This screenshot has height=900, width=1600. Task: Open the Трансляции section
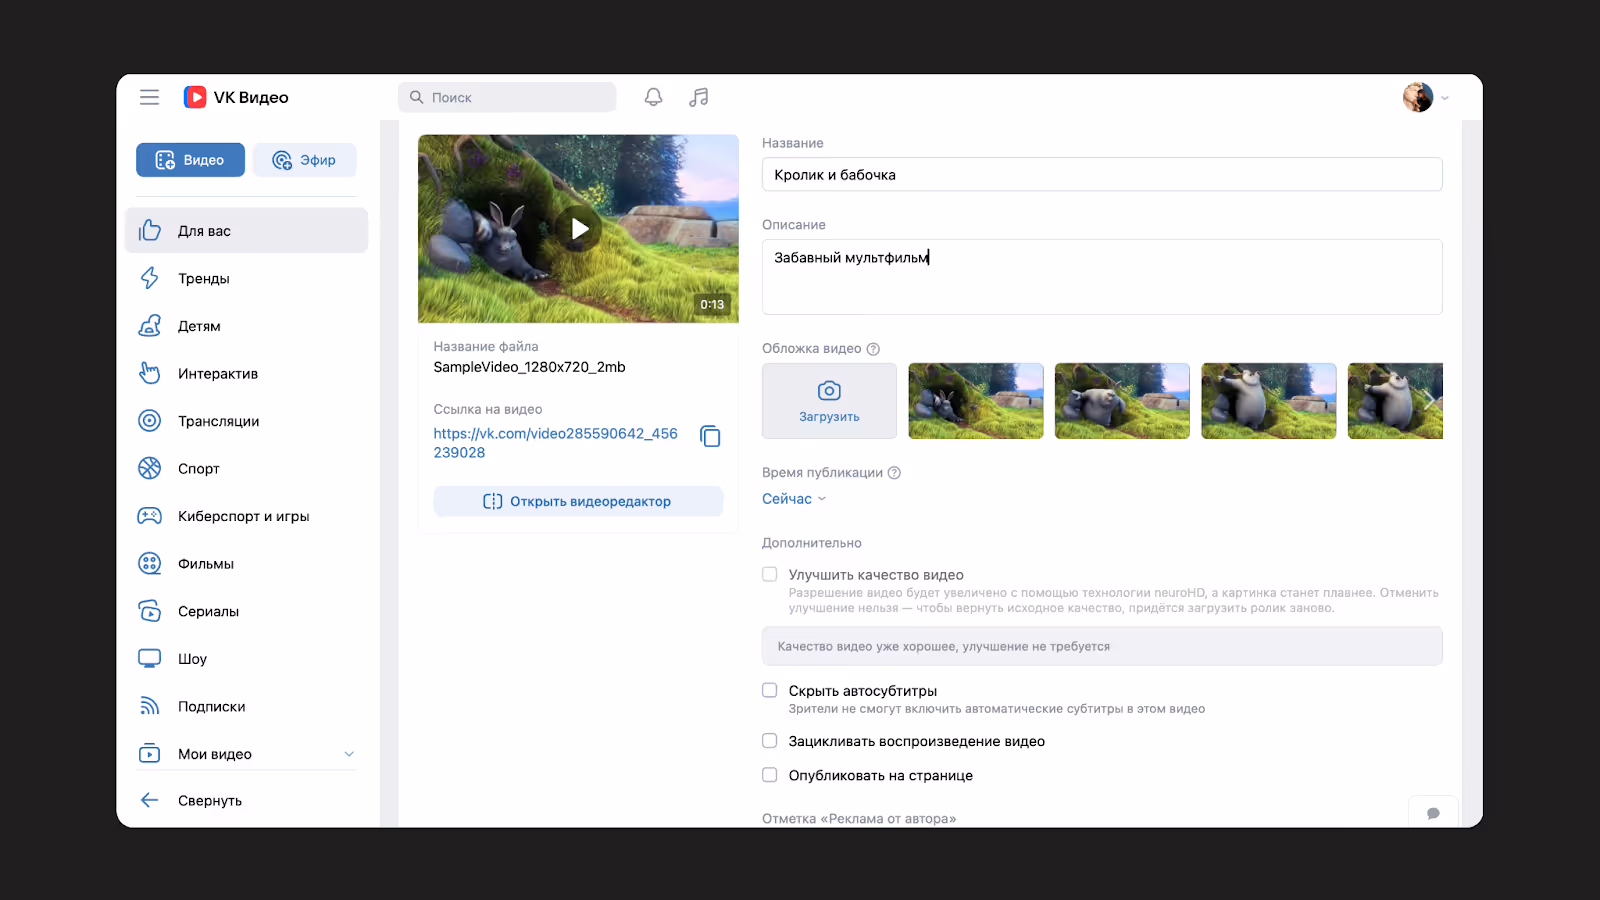(x=247, y=421)
